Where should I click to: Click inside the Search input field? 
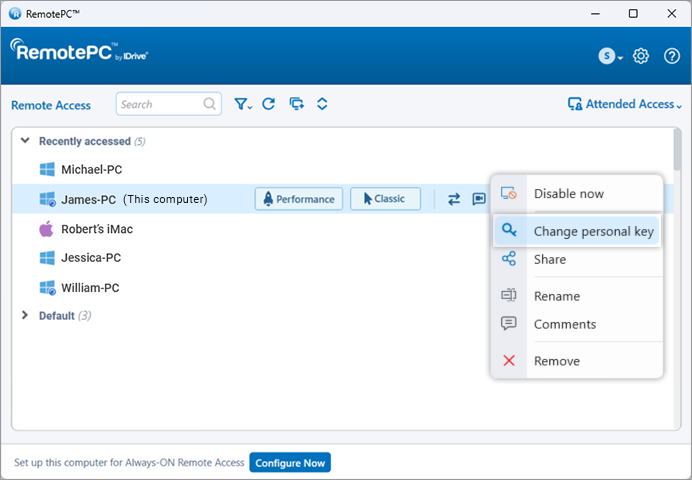[158, 104]
